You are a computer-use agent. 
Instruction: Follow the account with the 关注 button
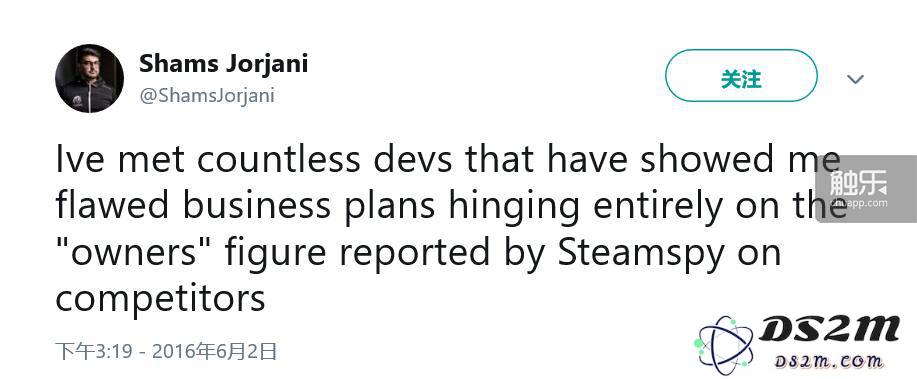pyautogui.click(x=740, y=76)
